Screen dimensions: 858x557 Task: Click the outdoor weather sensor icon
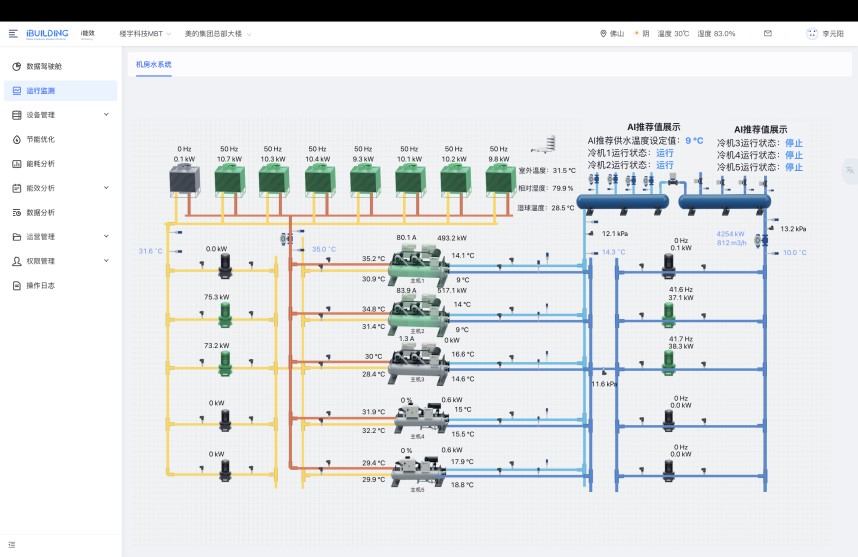546,145
